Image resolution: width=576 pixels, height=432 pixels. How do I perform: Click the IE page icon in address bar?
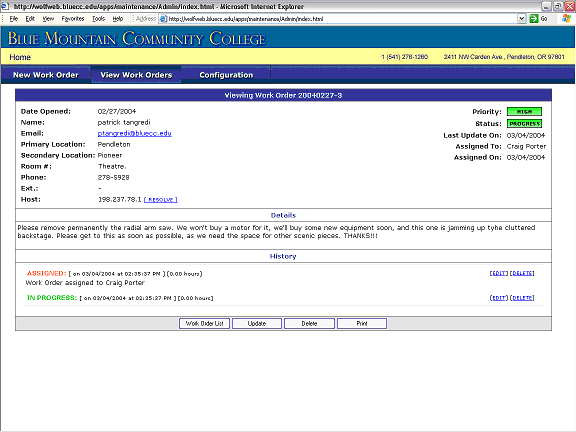point(163,19)
